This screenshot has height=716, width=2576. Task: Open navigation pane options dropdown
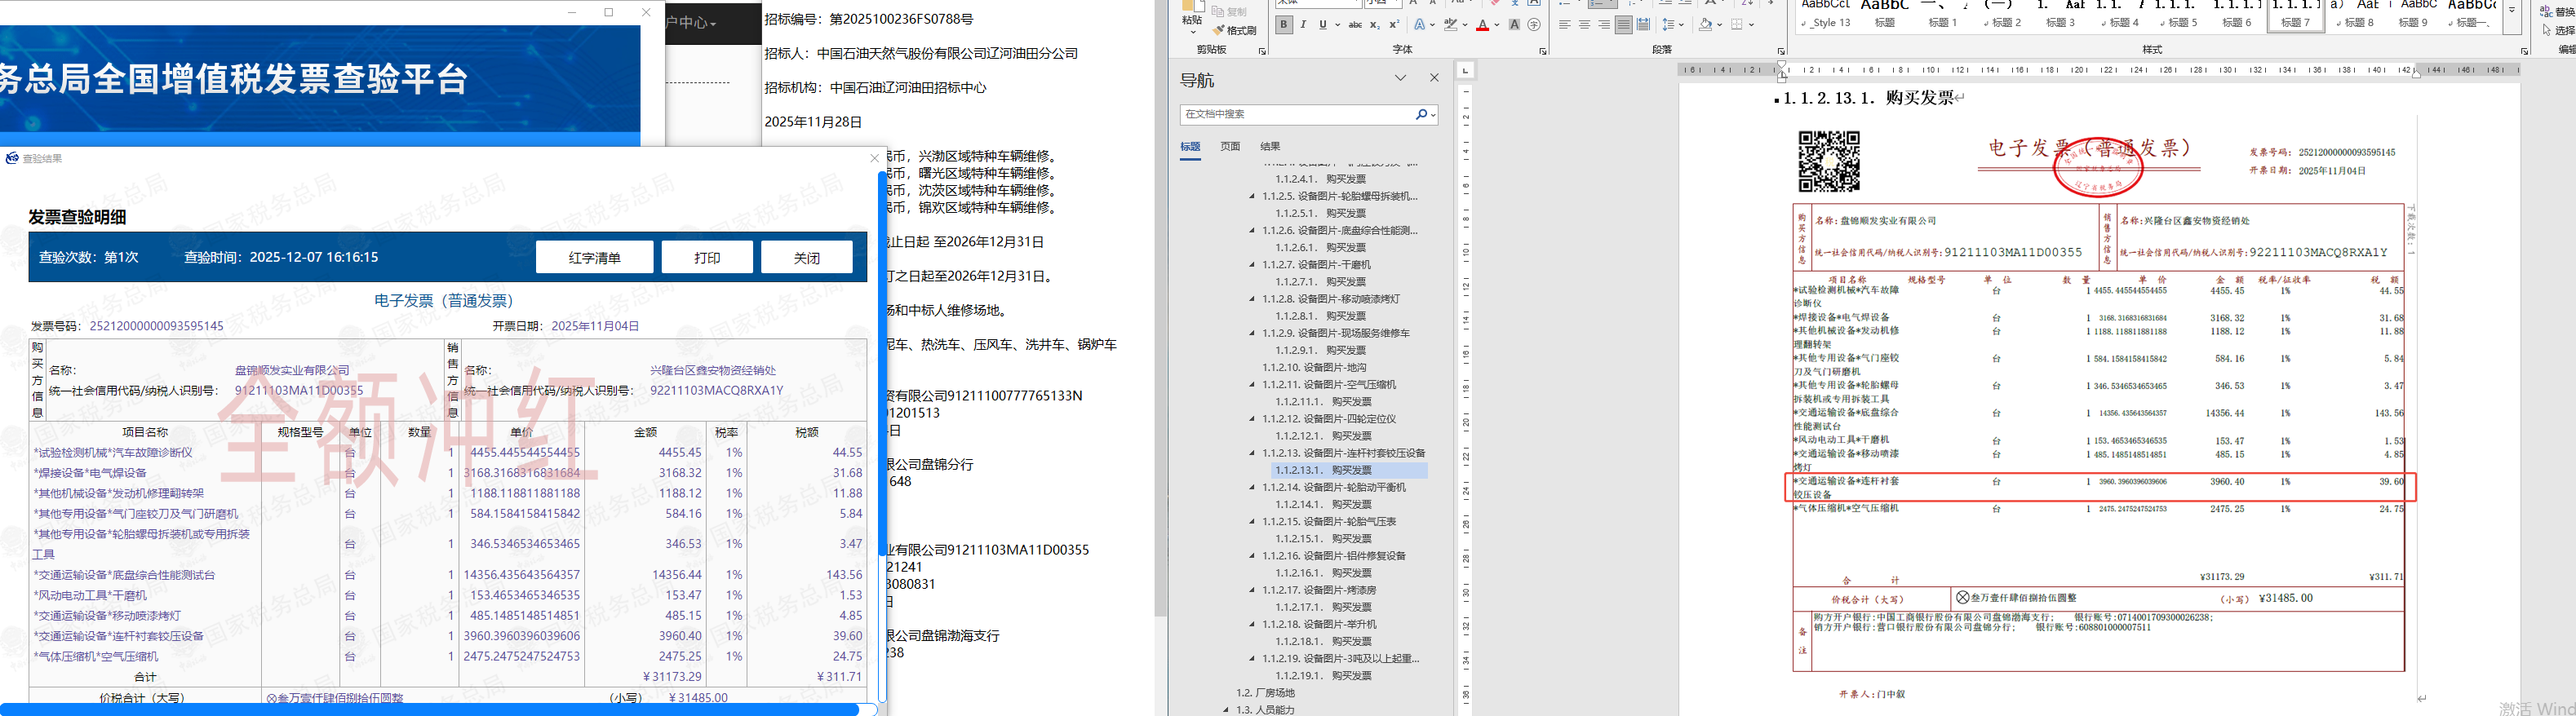coord(1400,78)
